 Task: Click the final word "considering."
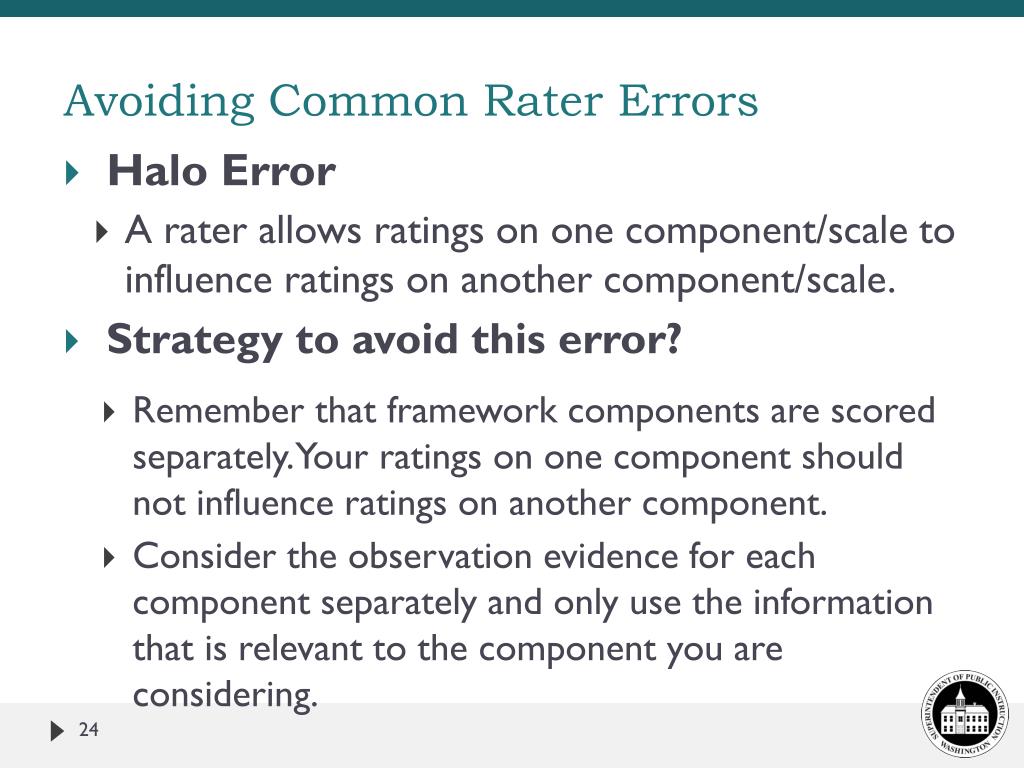225,695
